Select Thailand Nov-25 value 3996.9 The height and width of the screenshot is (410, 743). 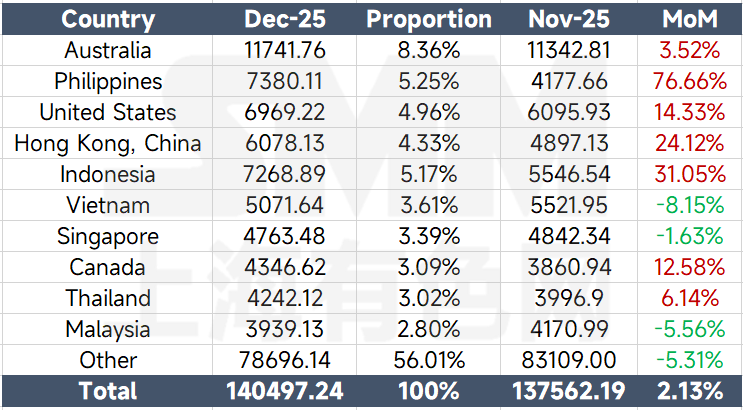coord(568,298)
